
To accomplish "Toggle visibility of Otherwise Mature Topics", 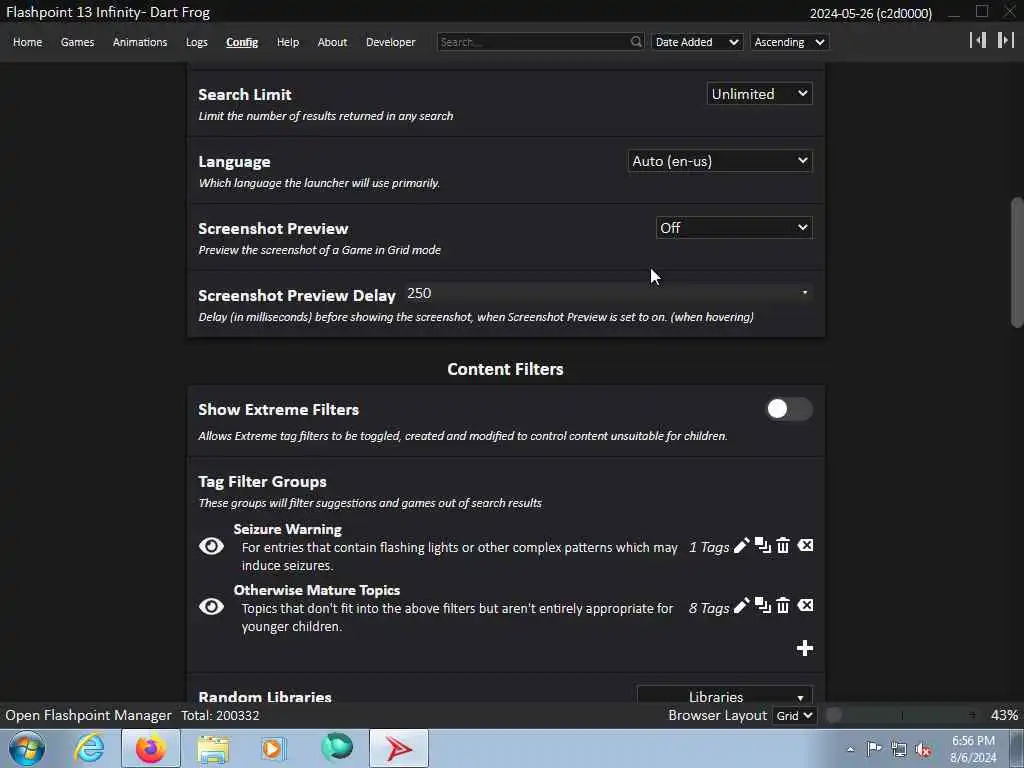I will (x=211, y=607).
